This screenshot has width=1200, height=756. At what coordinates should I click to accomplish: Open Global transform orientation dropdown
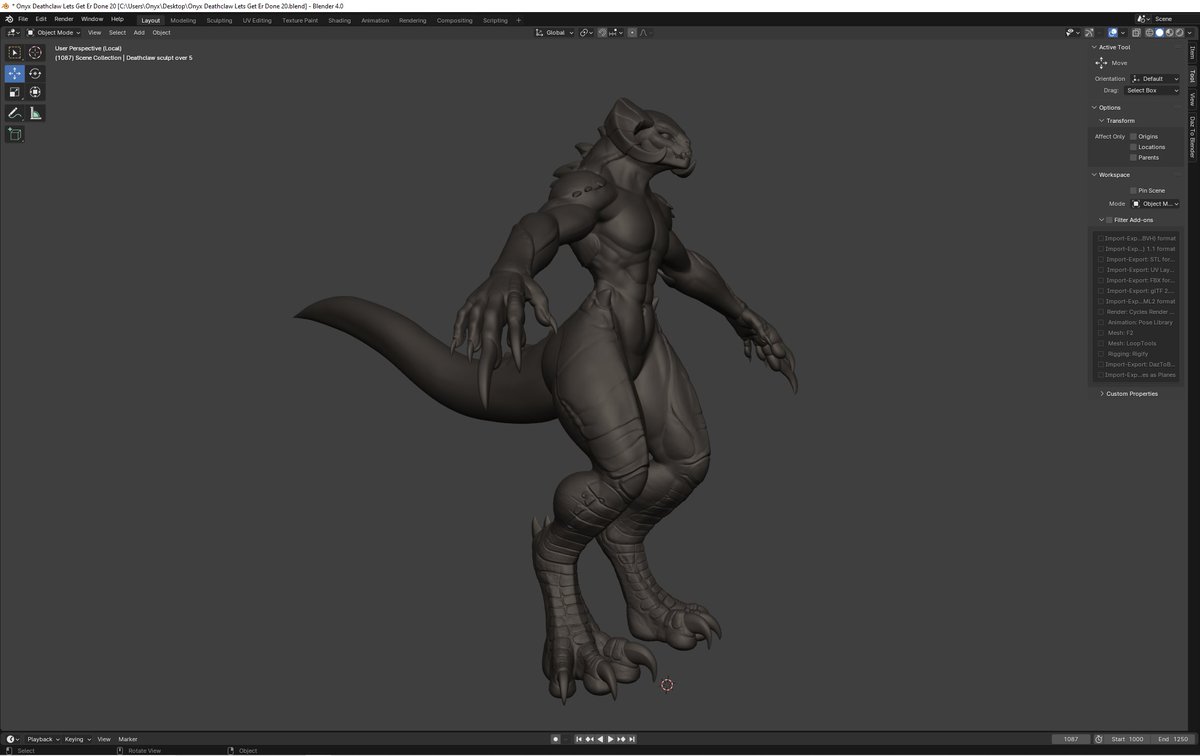[x=555, y=32]
